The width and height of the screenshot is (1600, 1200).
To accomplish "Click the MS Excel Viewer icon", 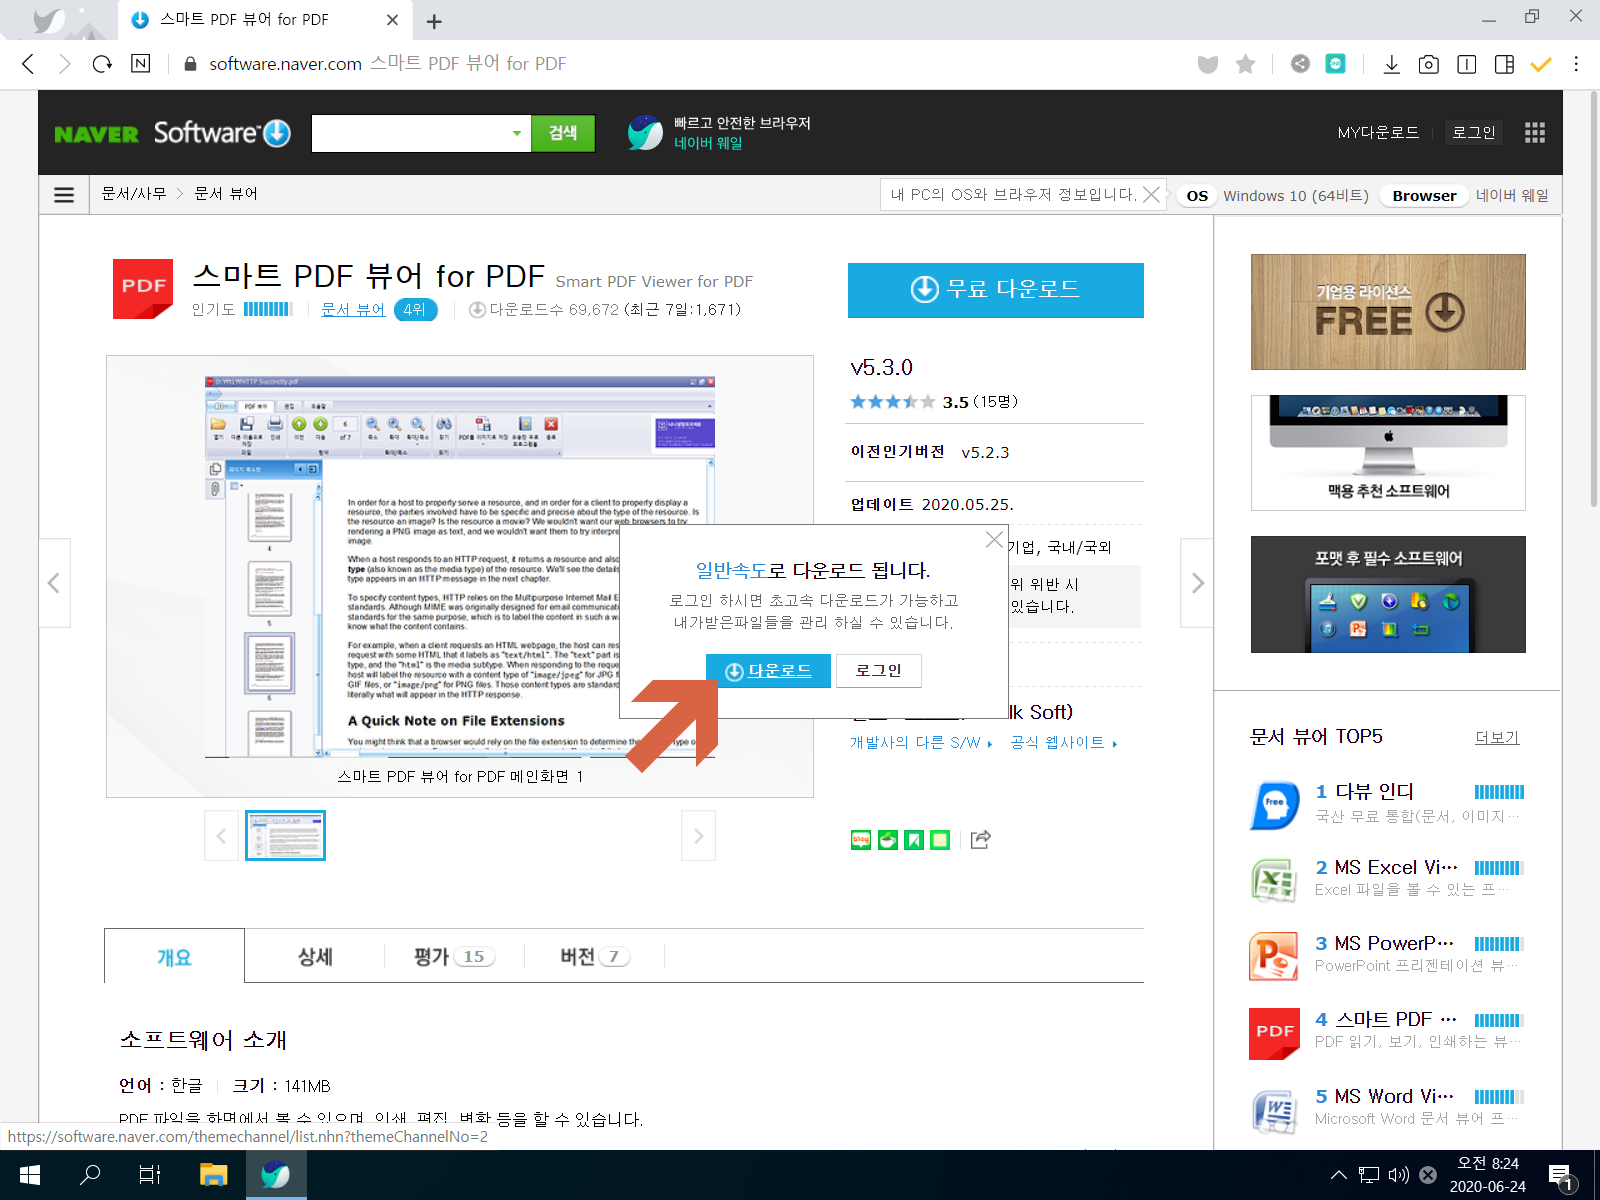I will pyautogui.click(x=1275, y=881).
